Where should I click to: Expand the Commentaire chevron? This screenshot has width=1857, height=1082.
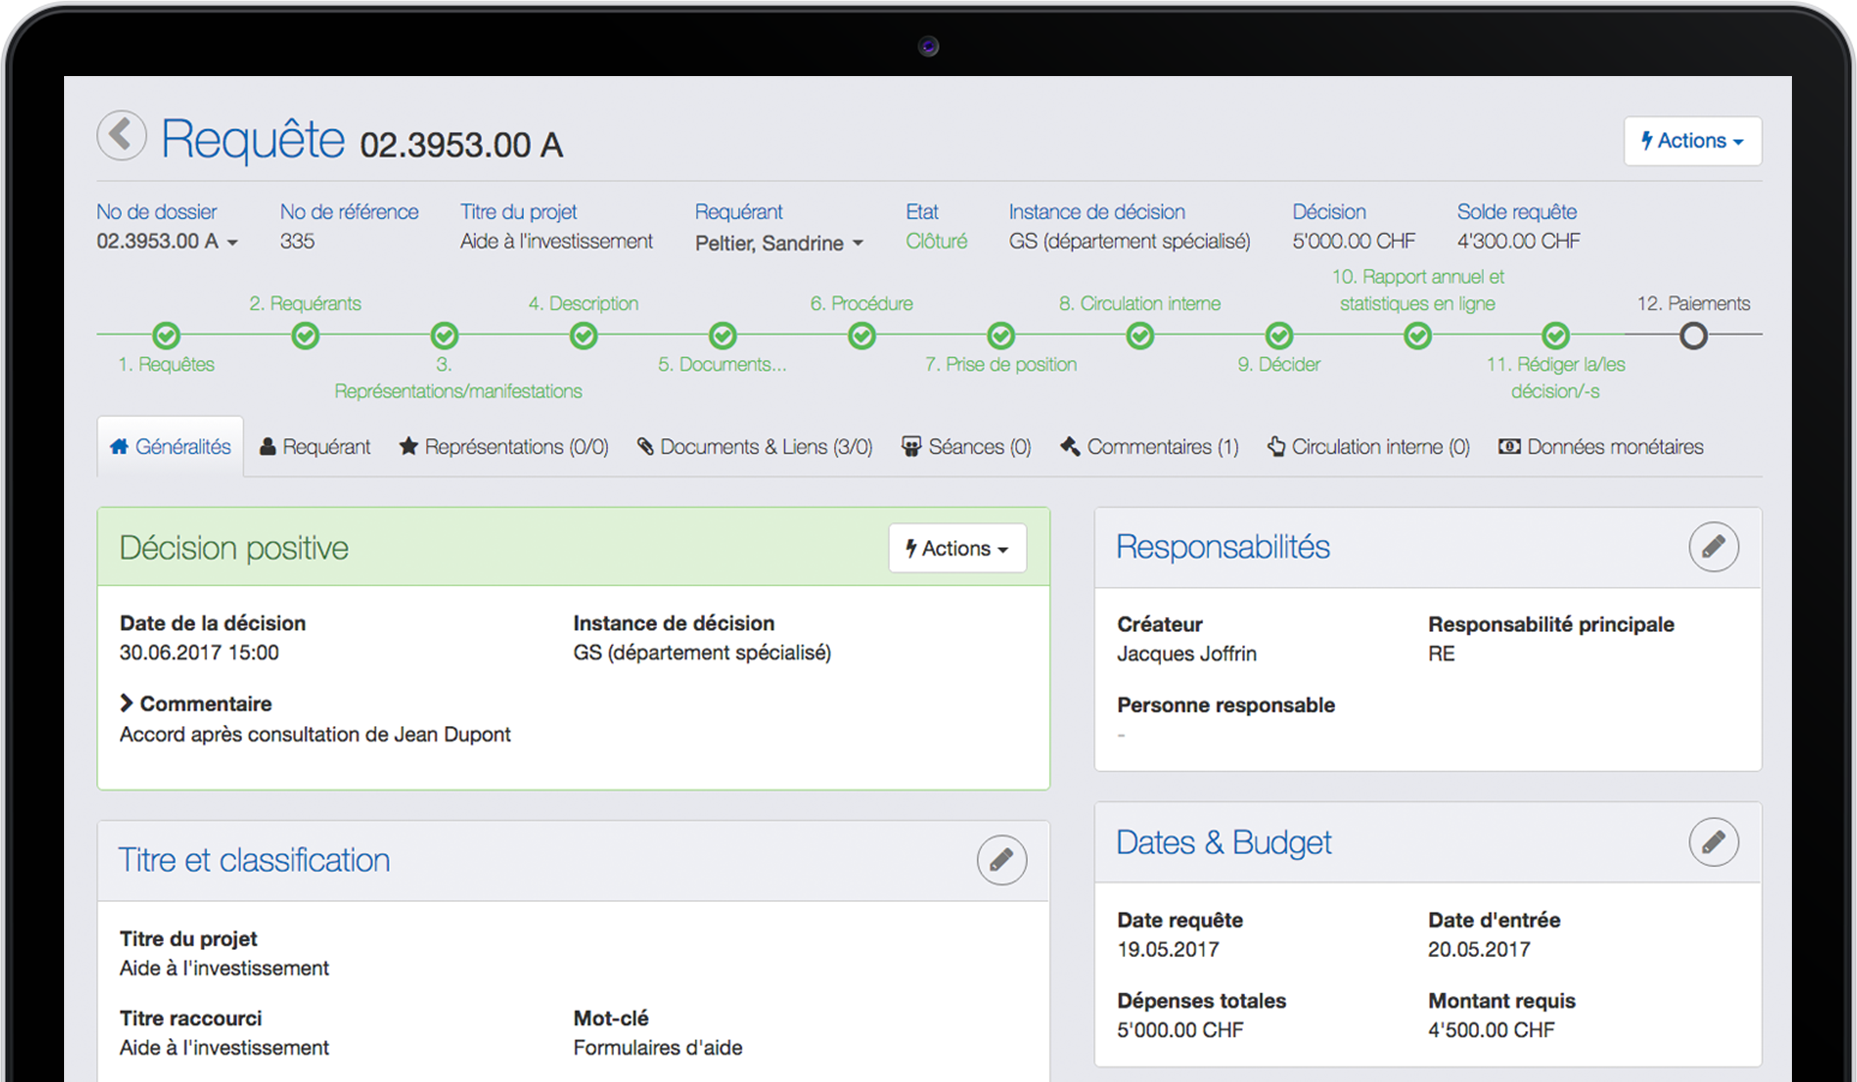coord(126,703)
